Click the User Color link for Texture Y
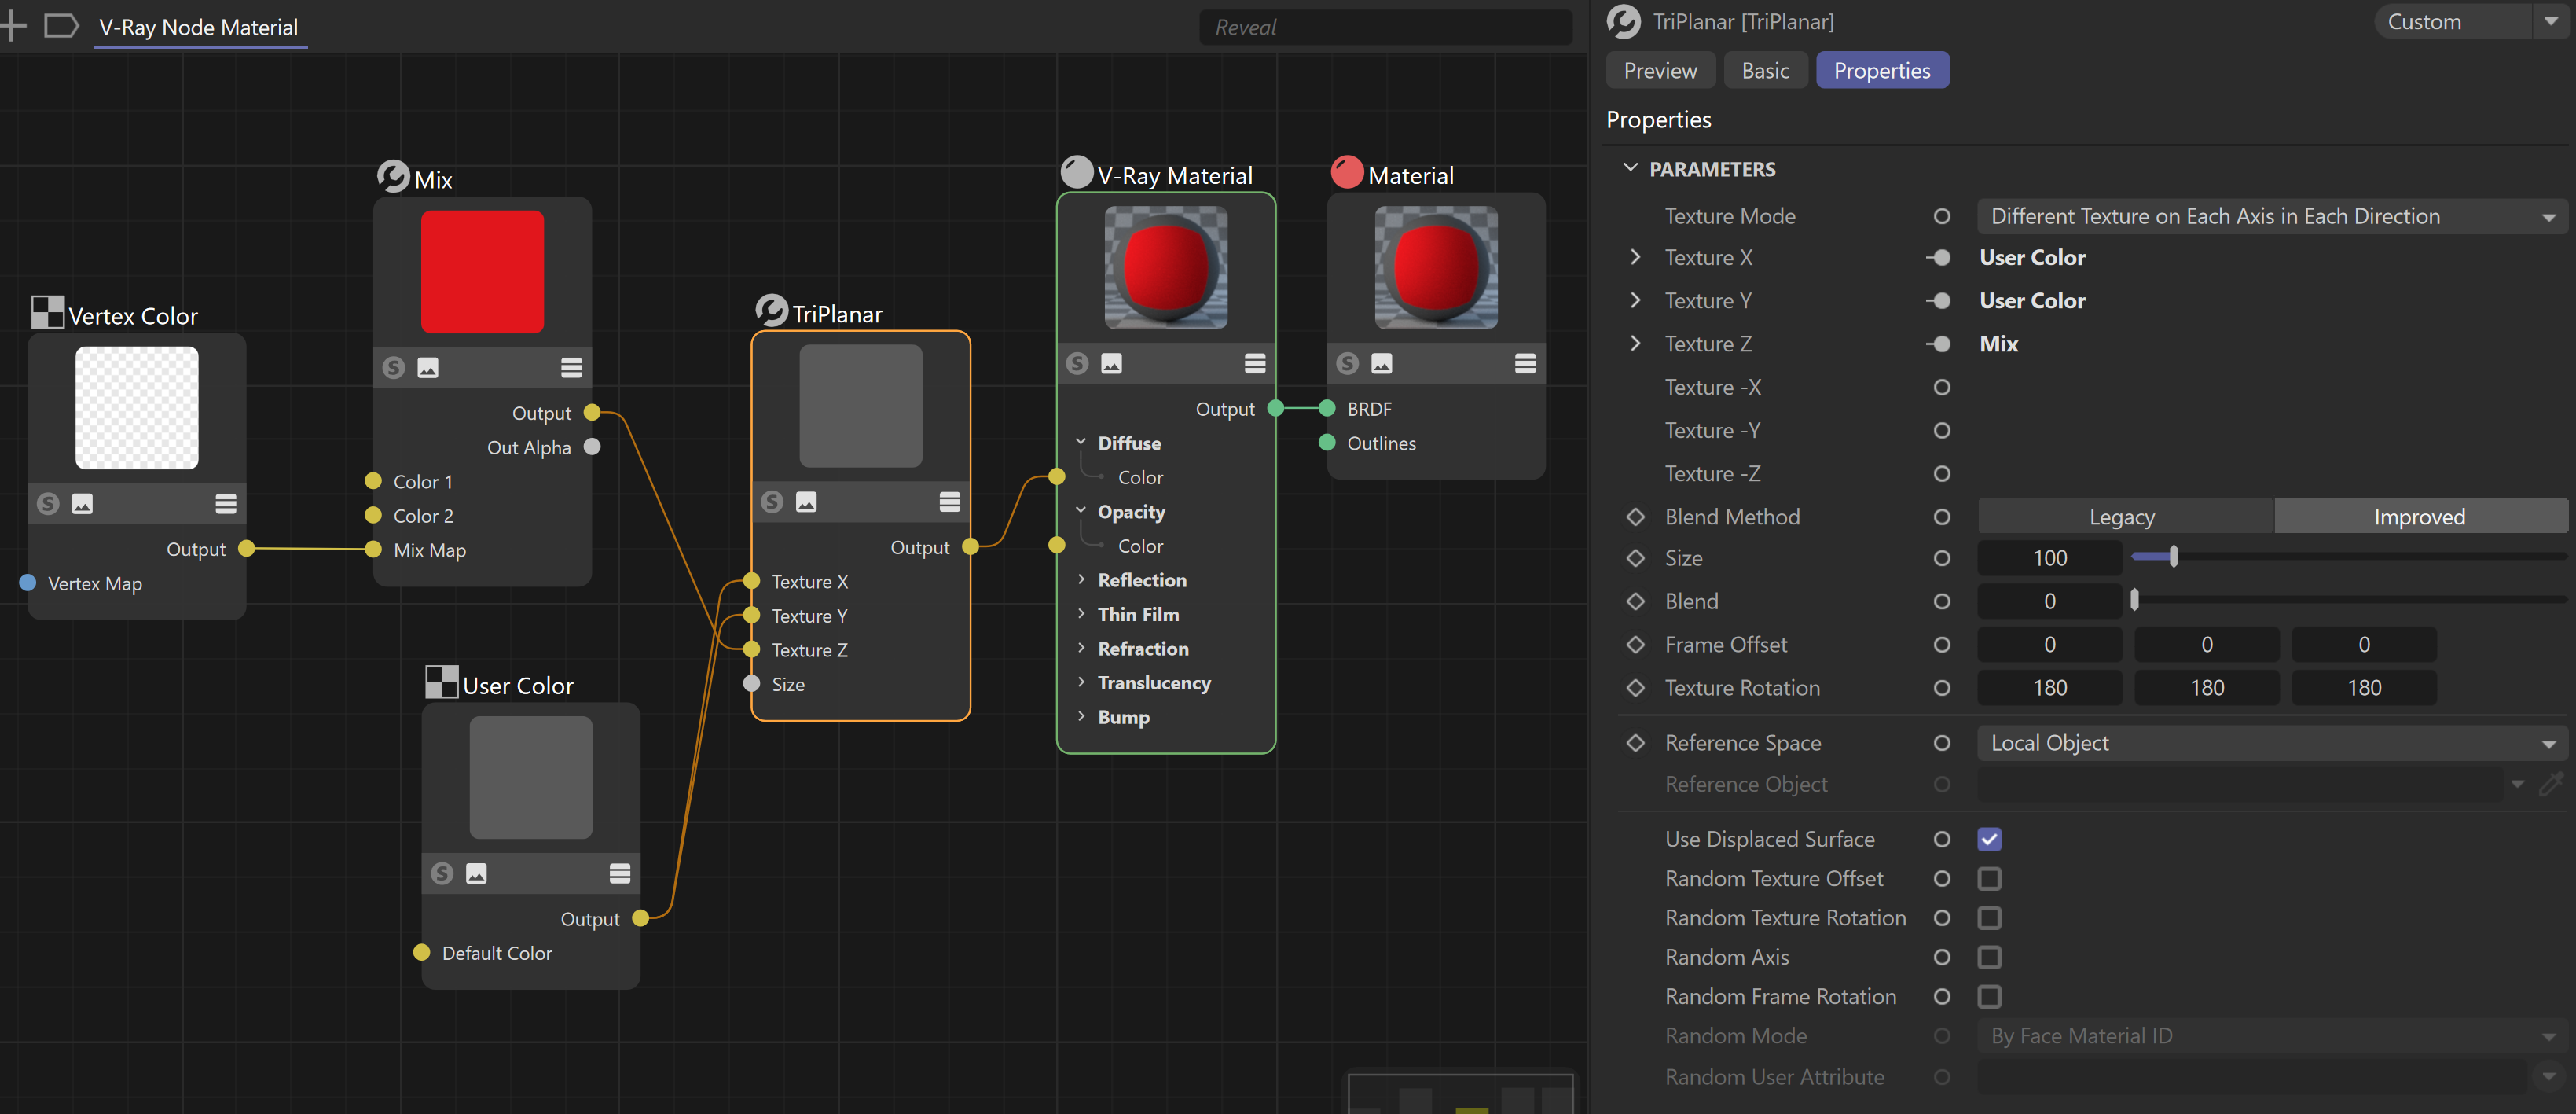 [x=2032, y=301]
